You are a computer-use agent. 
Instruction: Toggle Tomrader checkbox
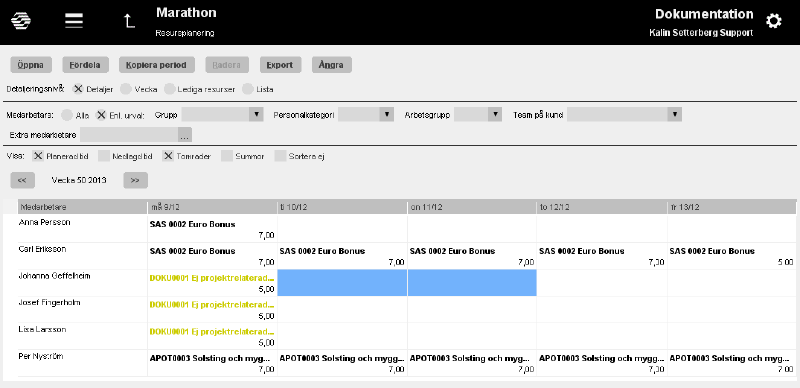(168, 156)
